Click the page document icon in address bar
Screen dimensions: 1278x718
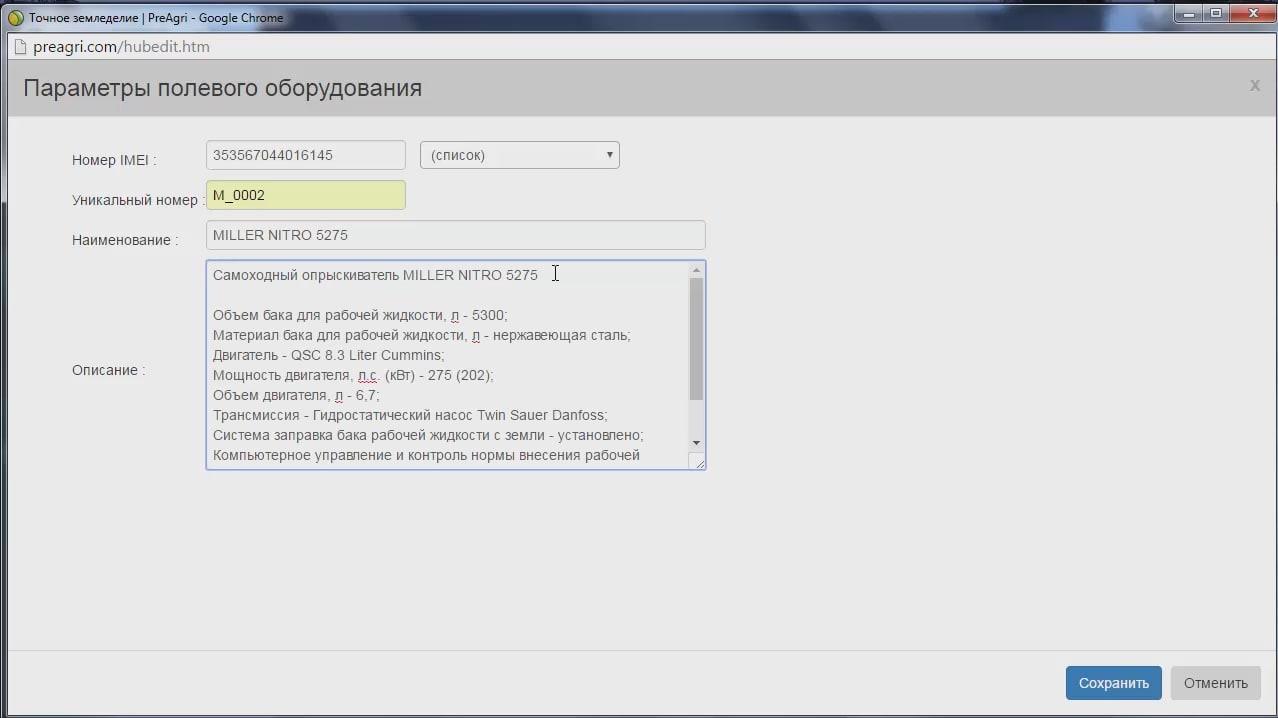pyautogui.click(x=19, y=46)
